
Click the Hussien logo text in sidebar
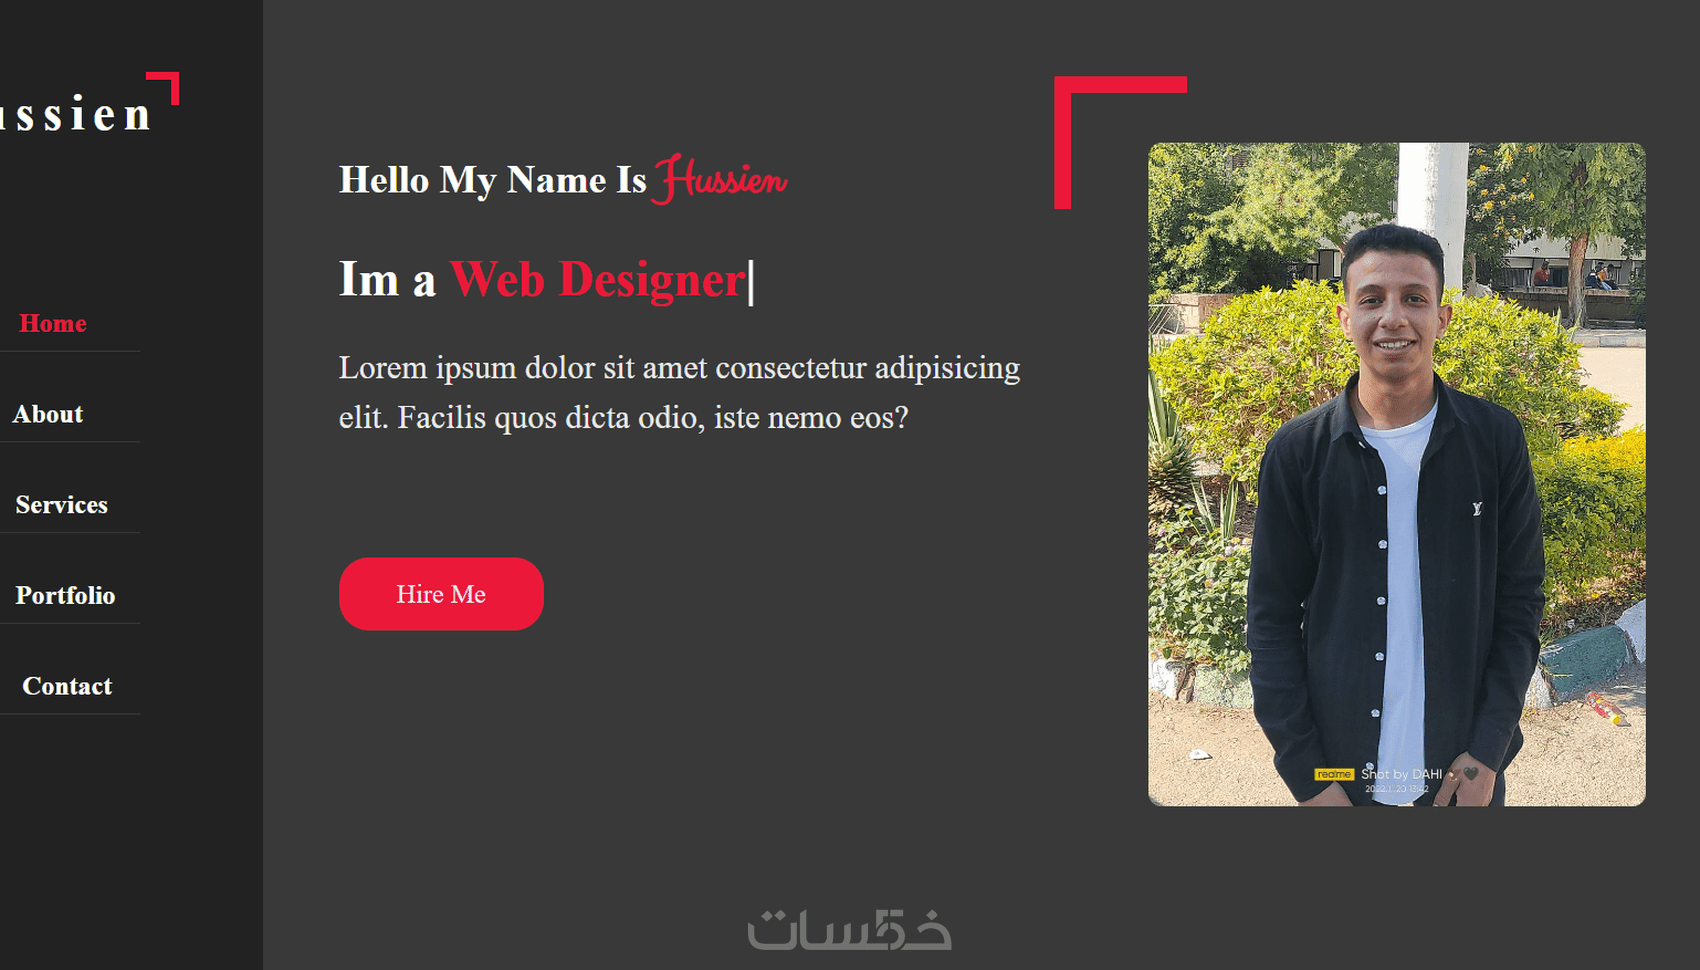coord(75,114)
